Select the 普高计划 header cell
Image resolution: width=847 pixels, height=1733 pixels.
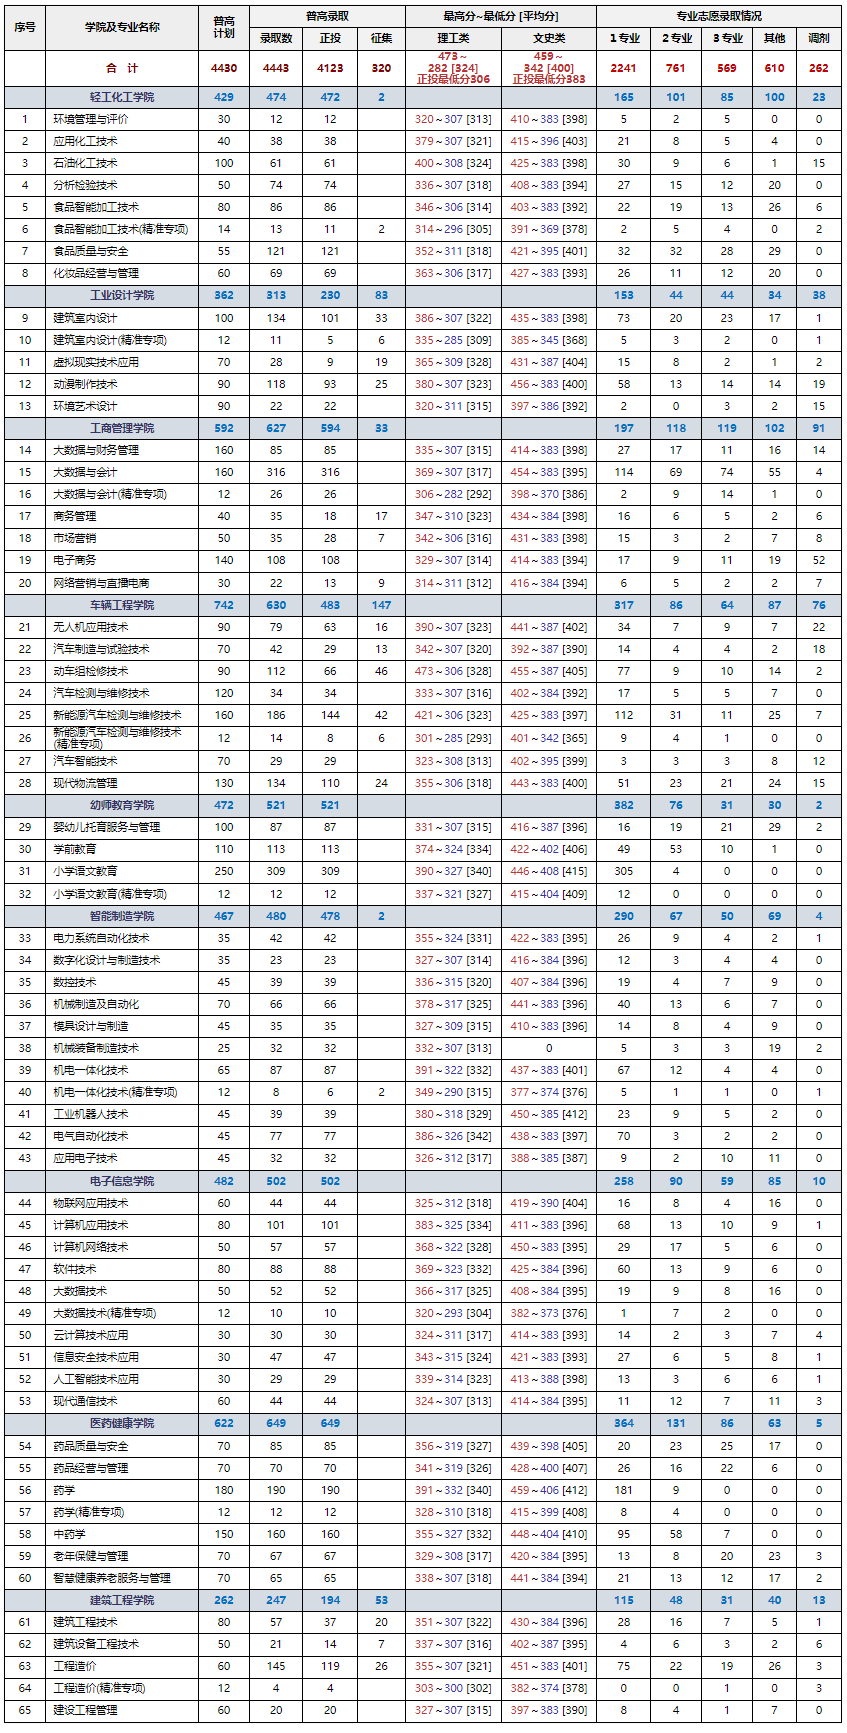224,27
